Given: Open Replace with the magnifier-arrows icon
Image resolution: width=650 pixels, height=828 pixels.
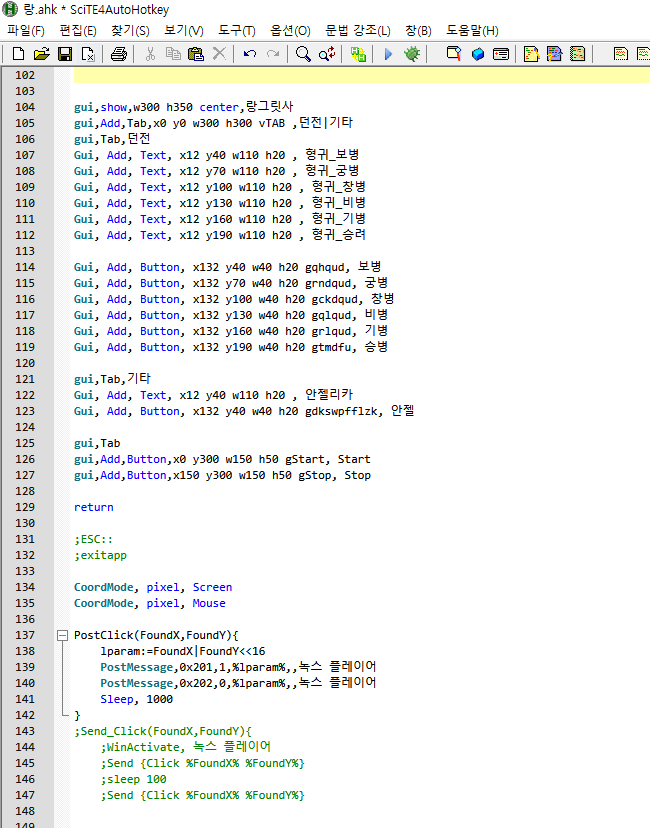Looking at the screenshot, I should point(327,54).
